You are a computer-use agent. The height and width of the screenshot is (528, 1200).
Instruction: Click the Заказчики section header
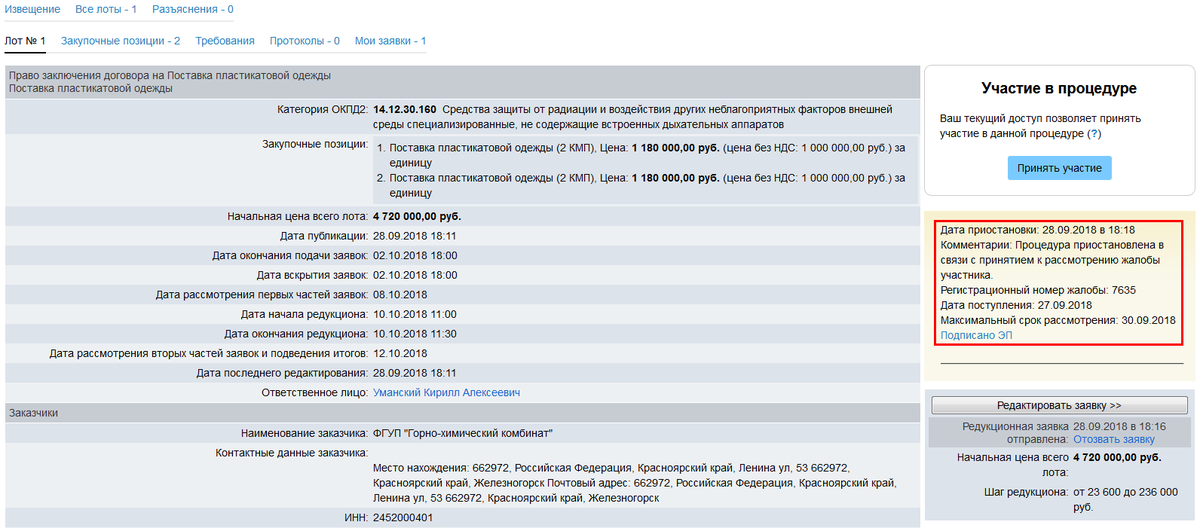(x=34, y=412)
